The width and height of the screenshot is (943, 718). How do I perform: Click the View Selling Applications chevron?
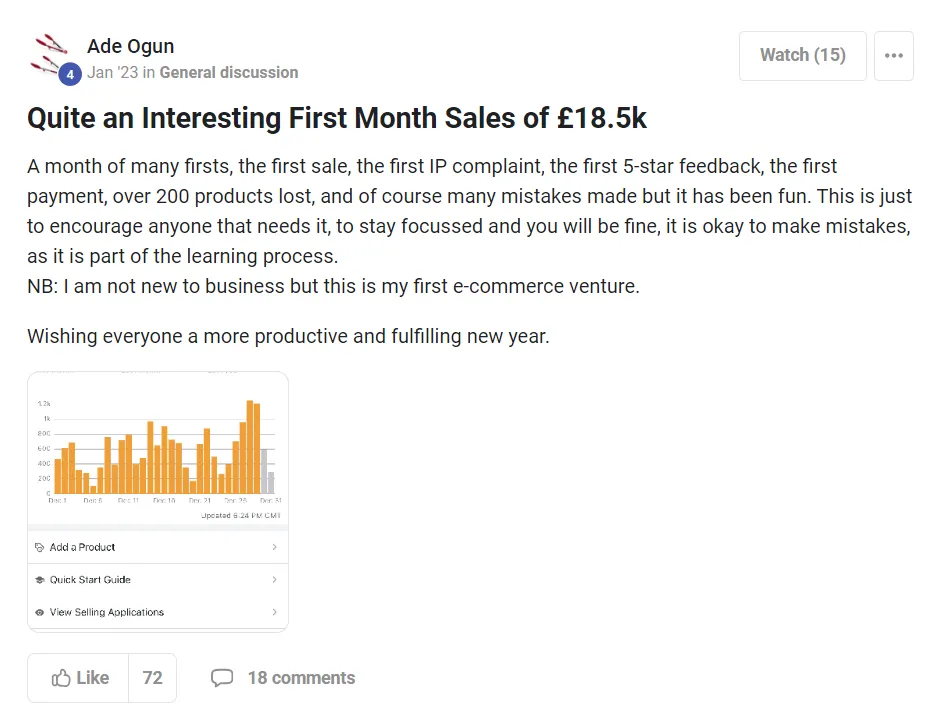coord(274,612)
